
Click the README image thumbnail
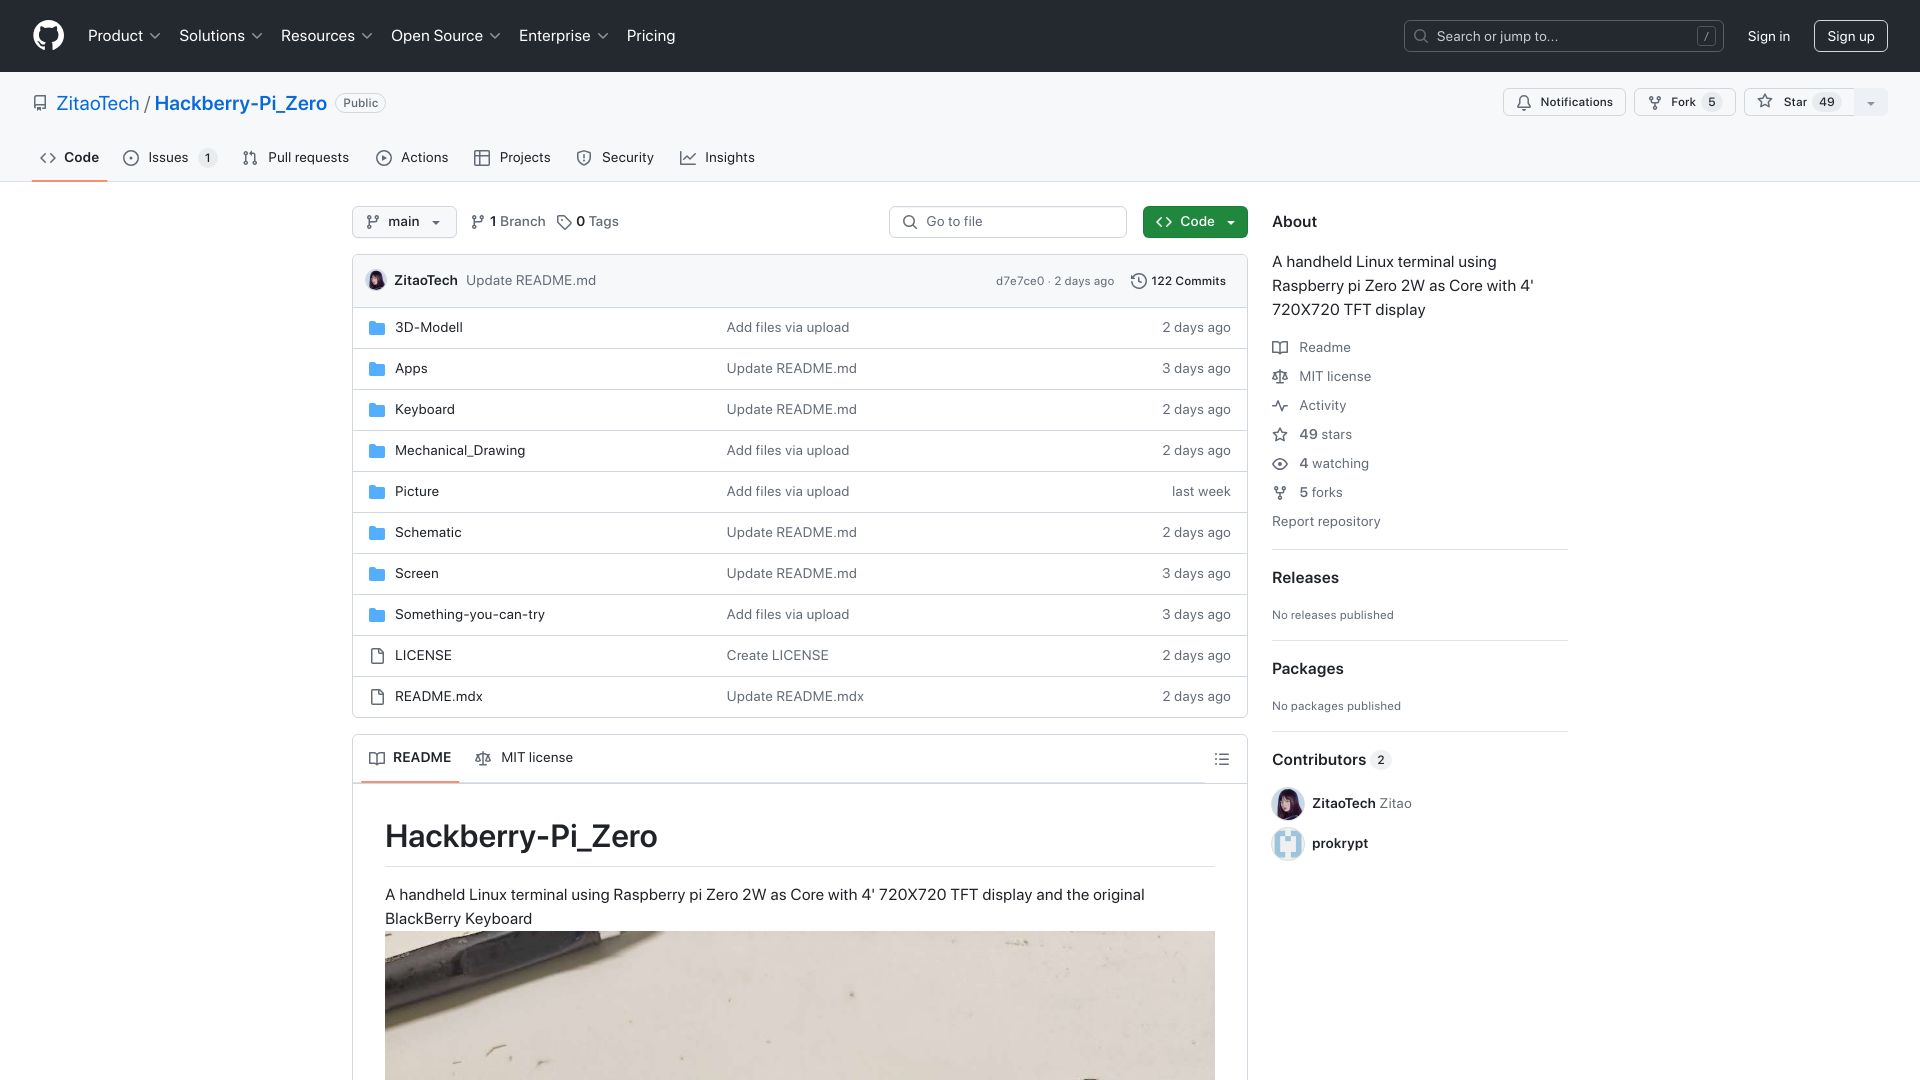[800, 1005]
